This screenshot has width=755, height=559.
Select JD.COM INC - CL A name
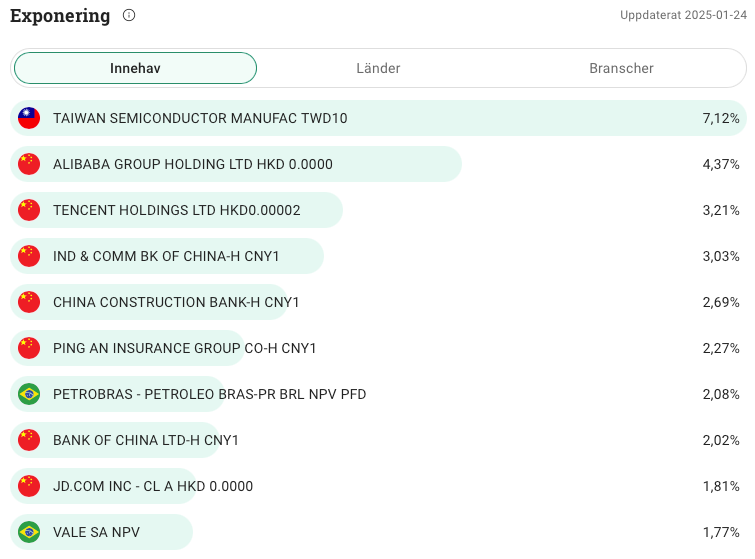(153, 486)
